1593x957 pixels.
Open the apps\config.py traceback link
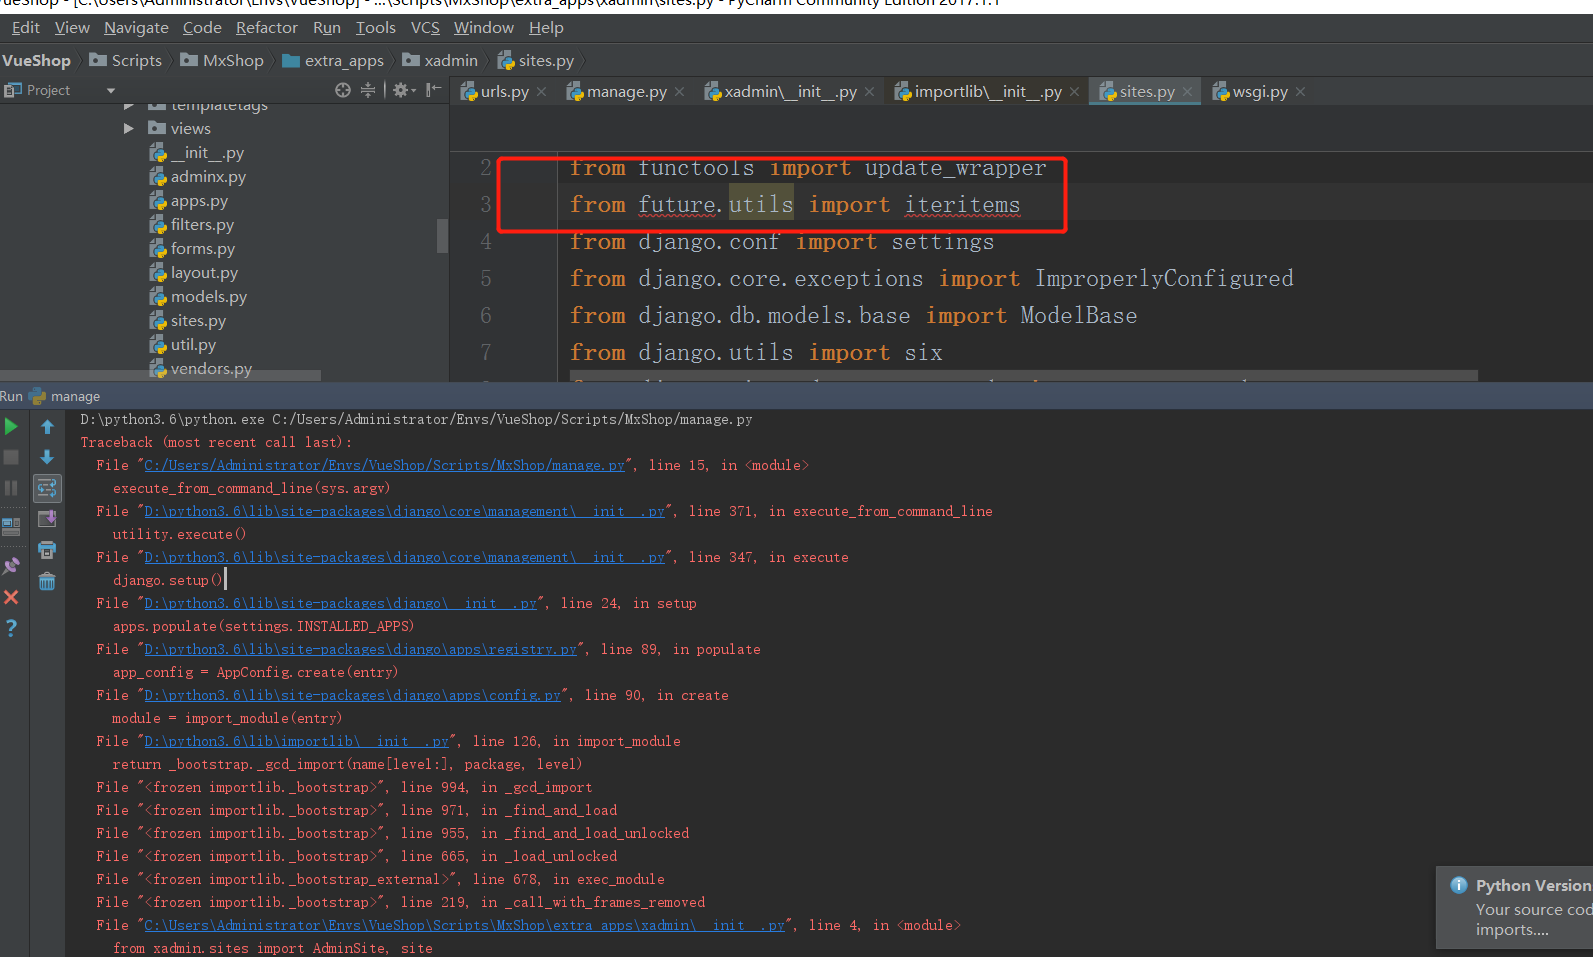pyautogui.click(x=352, y=695)
